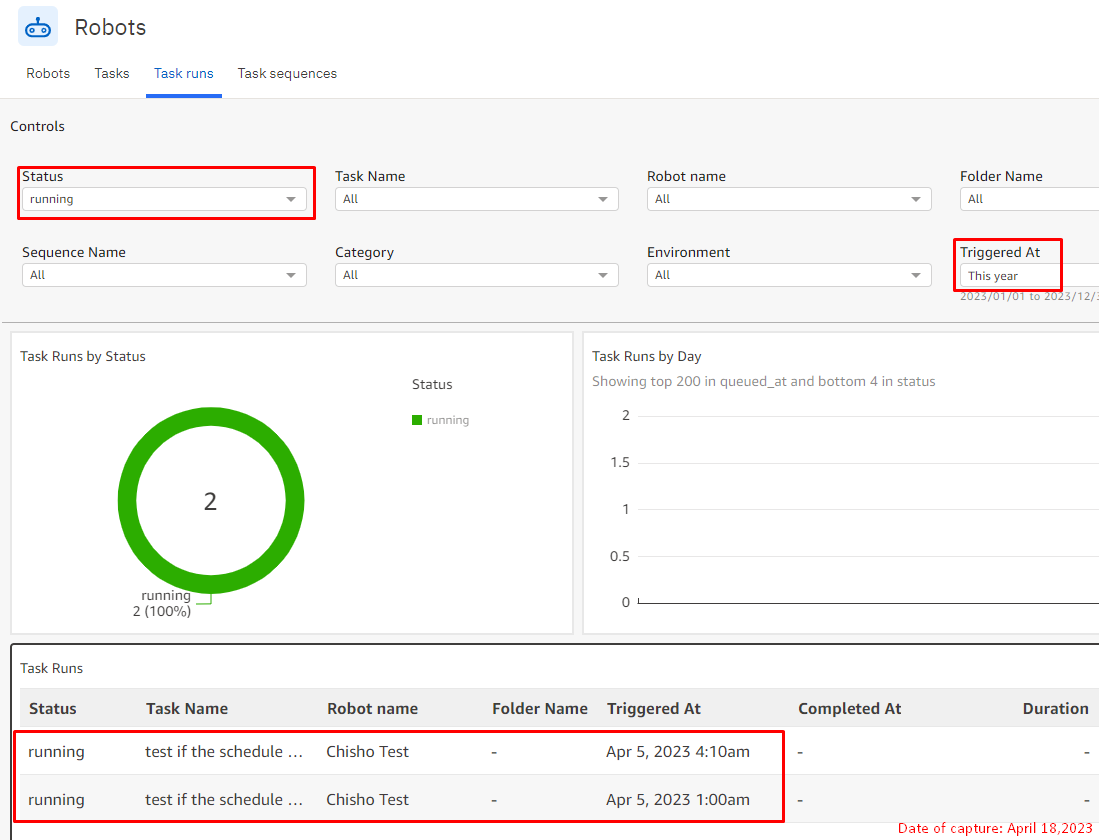Open the Category filter dropdown
Image resolution: width=1099 pixels, height=840 pixels.
476,275
